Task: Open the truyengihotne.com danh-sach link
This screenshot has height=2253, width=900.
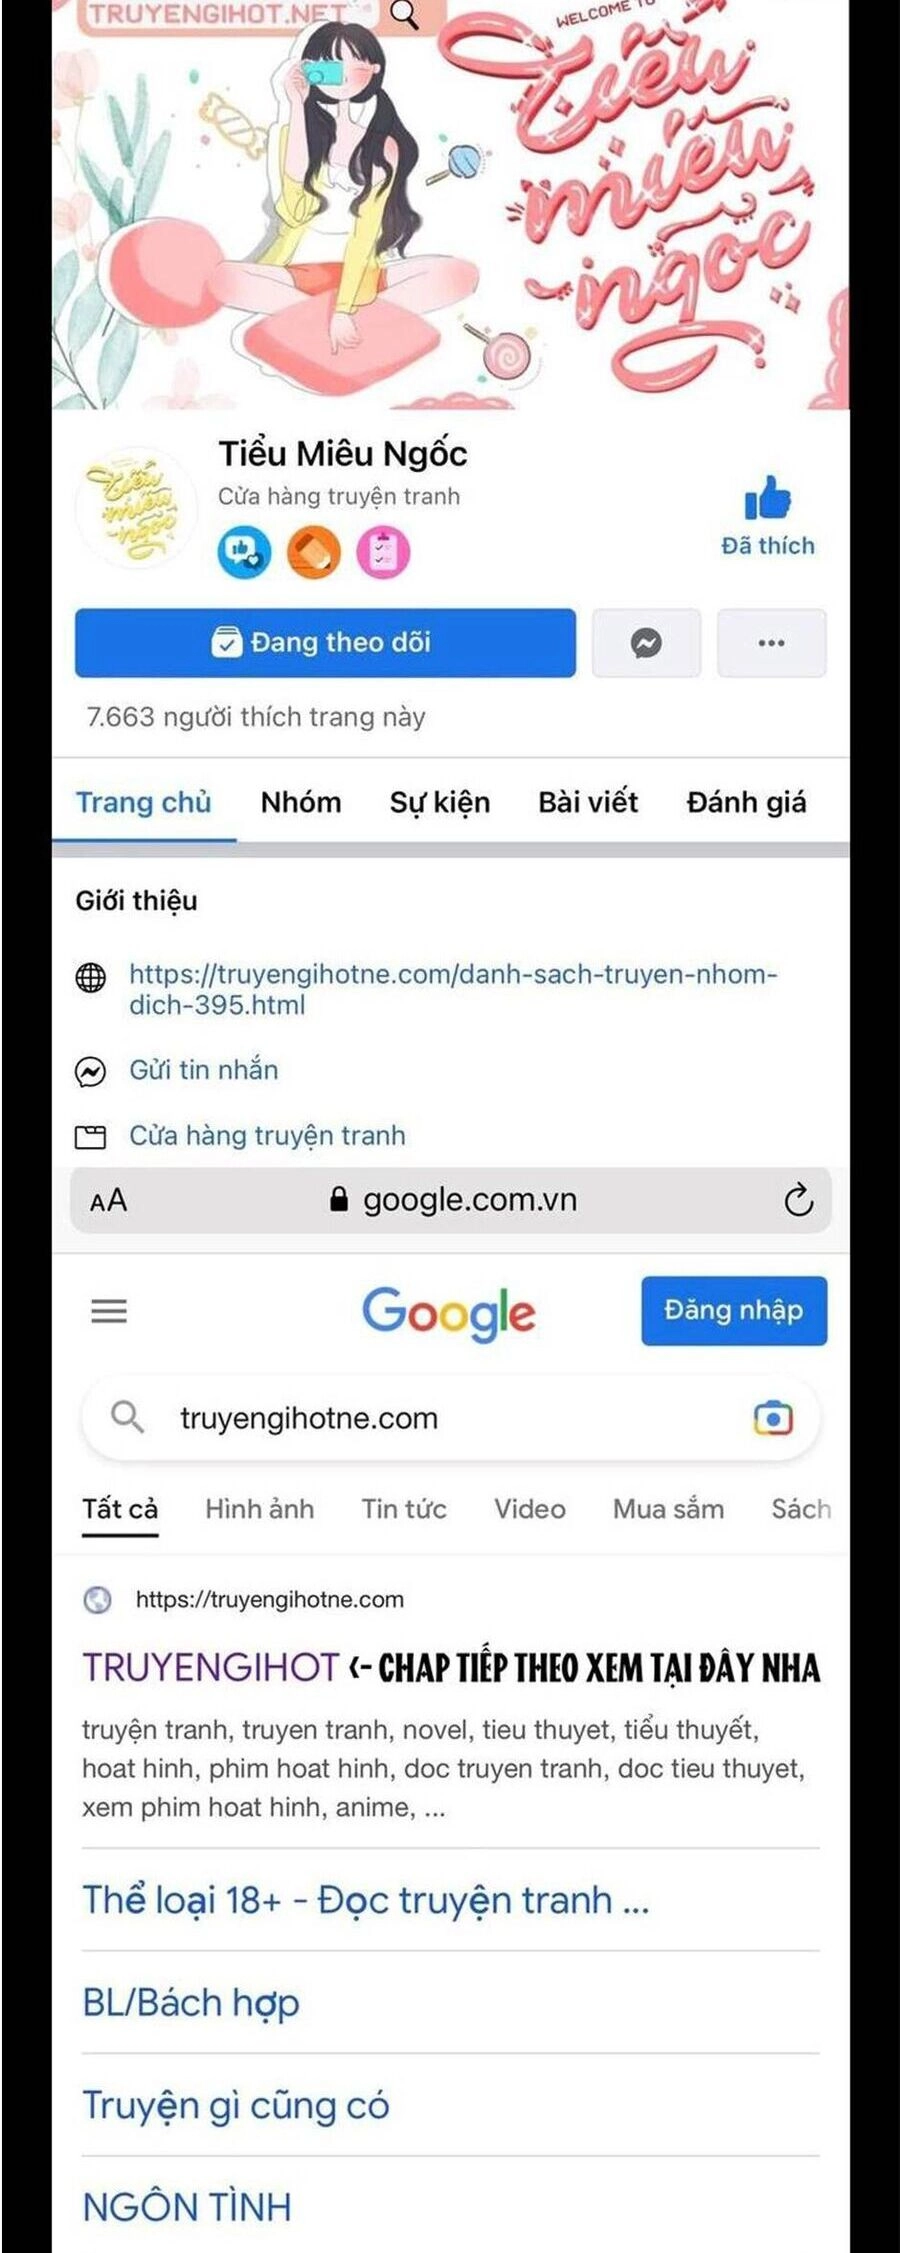Action: click(453, 989)
